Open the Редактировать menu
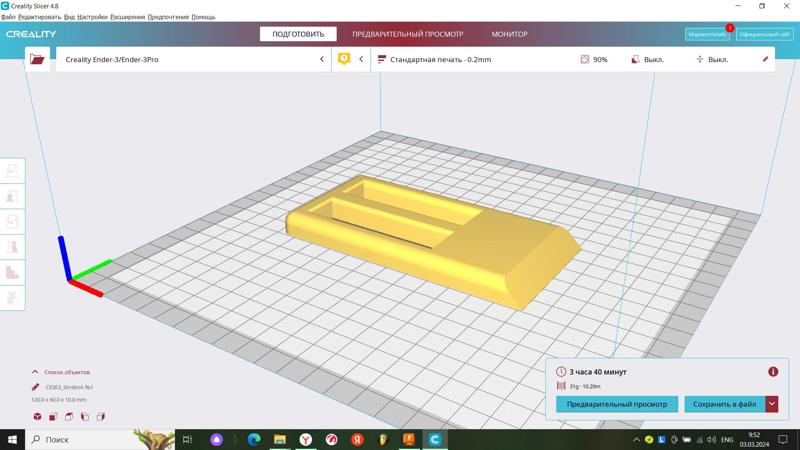The width and height of the screenshot is (800, 450). [39, 17]
